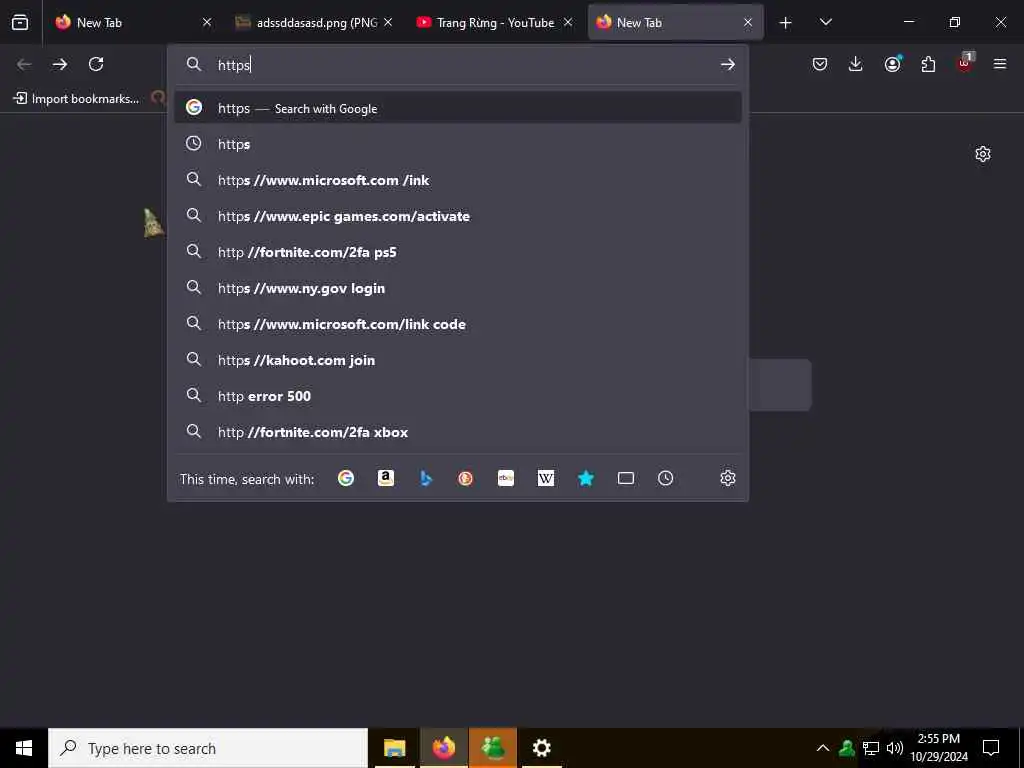Open the Downloads toolbar icon
1024x768 pixels.
[x=856, y=64]
